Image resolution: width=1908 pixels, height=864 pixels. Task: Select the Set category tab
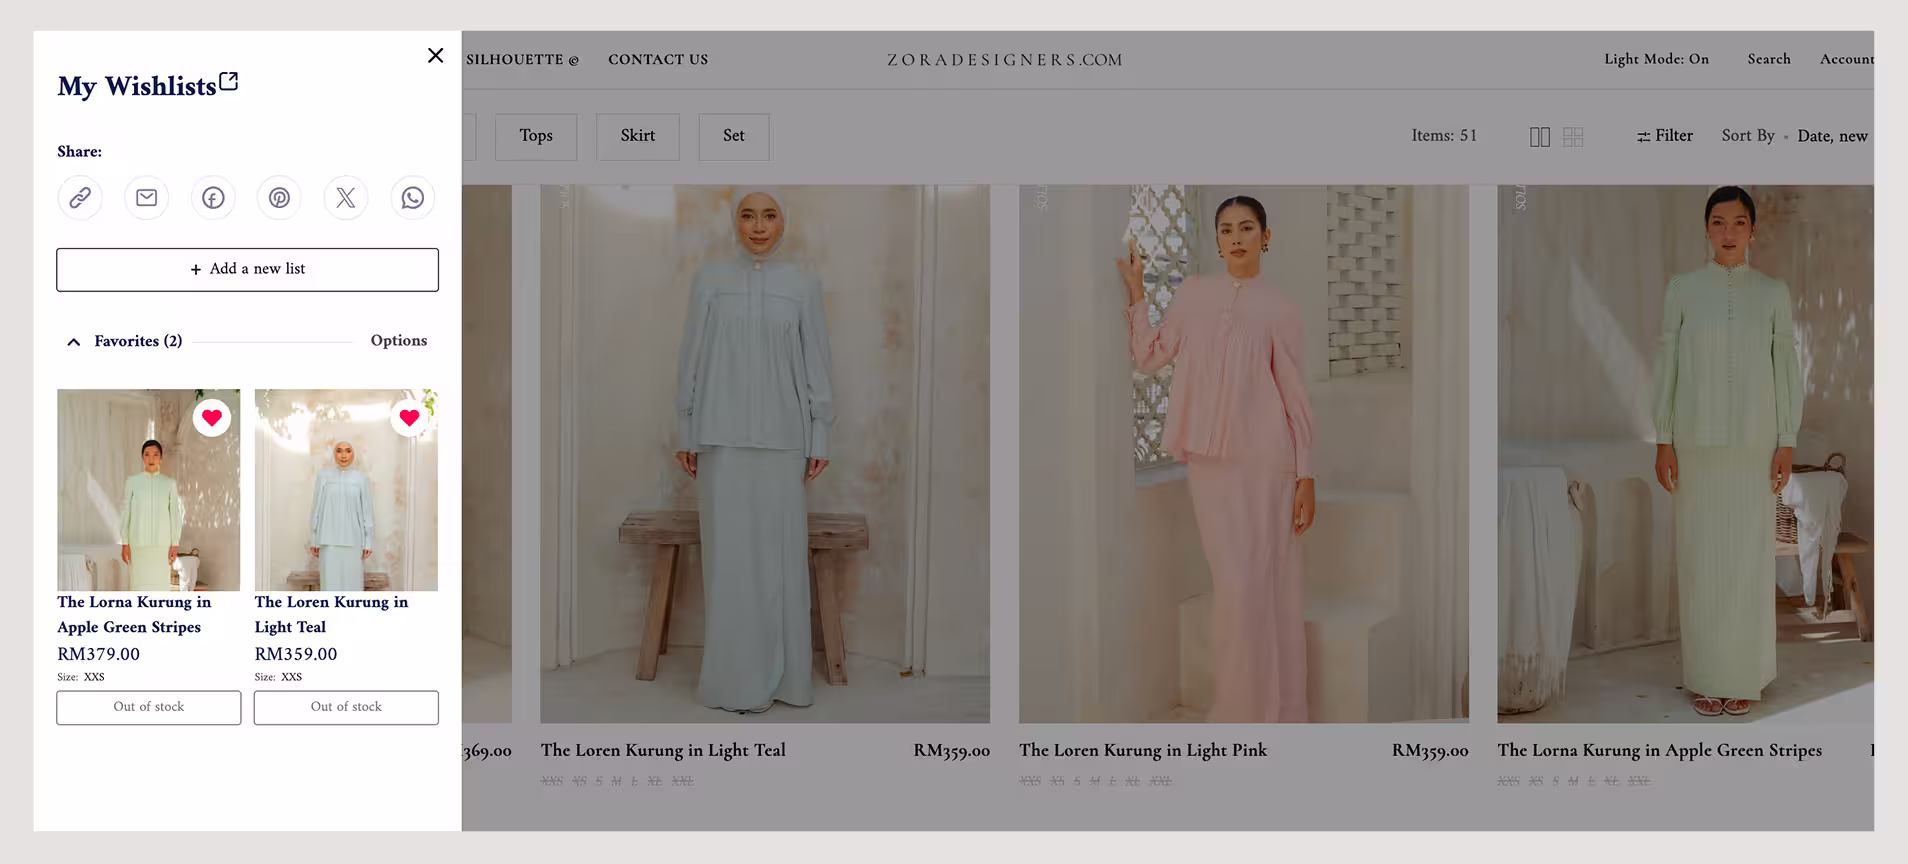click(x=734, y=136)
